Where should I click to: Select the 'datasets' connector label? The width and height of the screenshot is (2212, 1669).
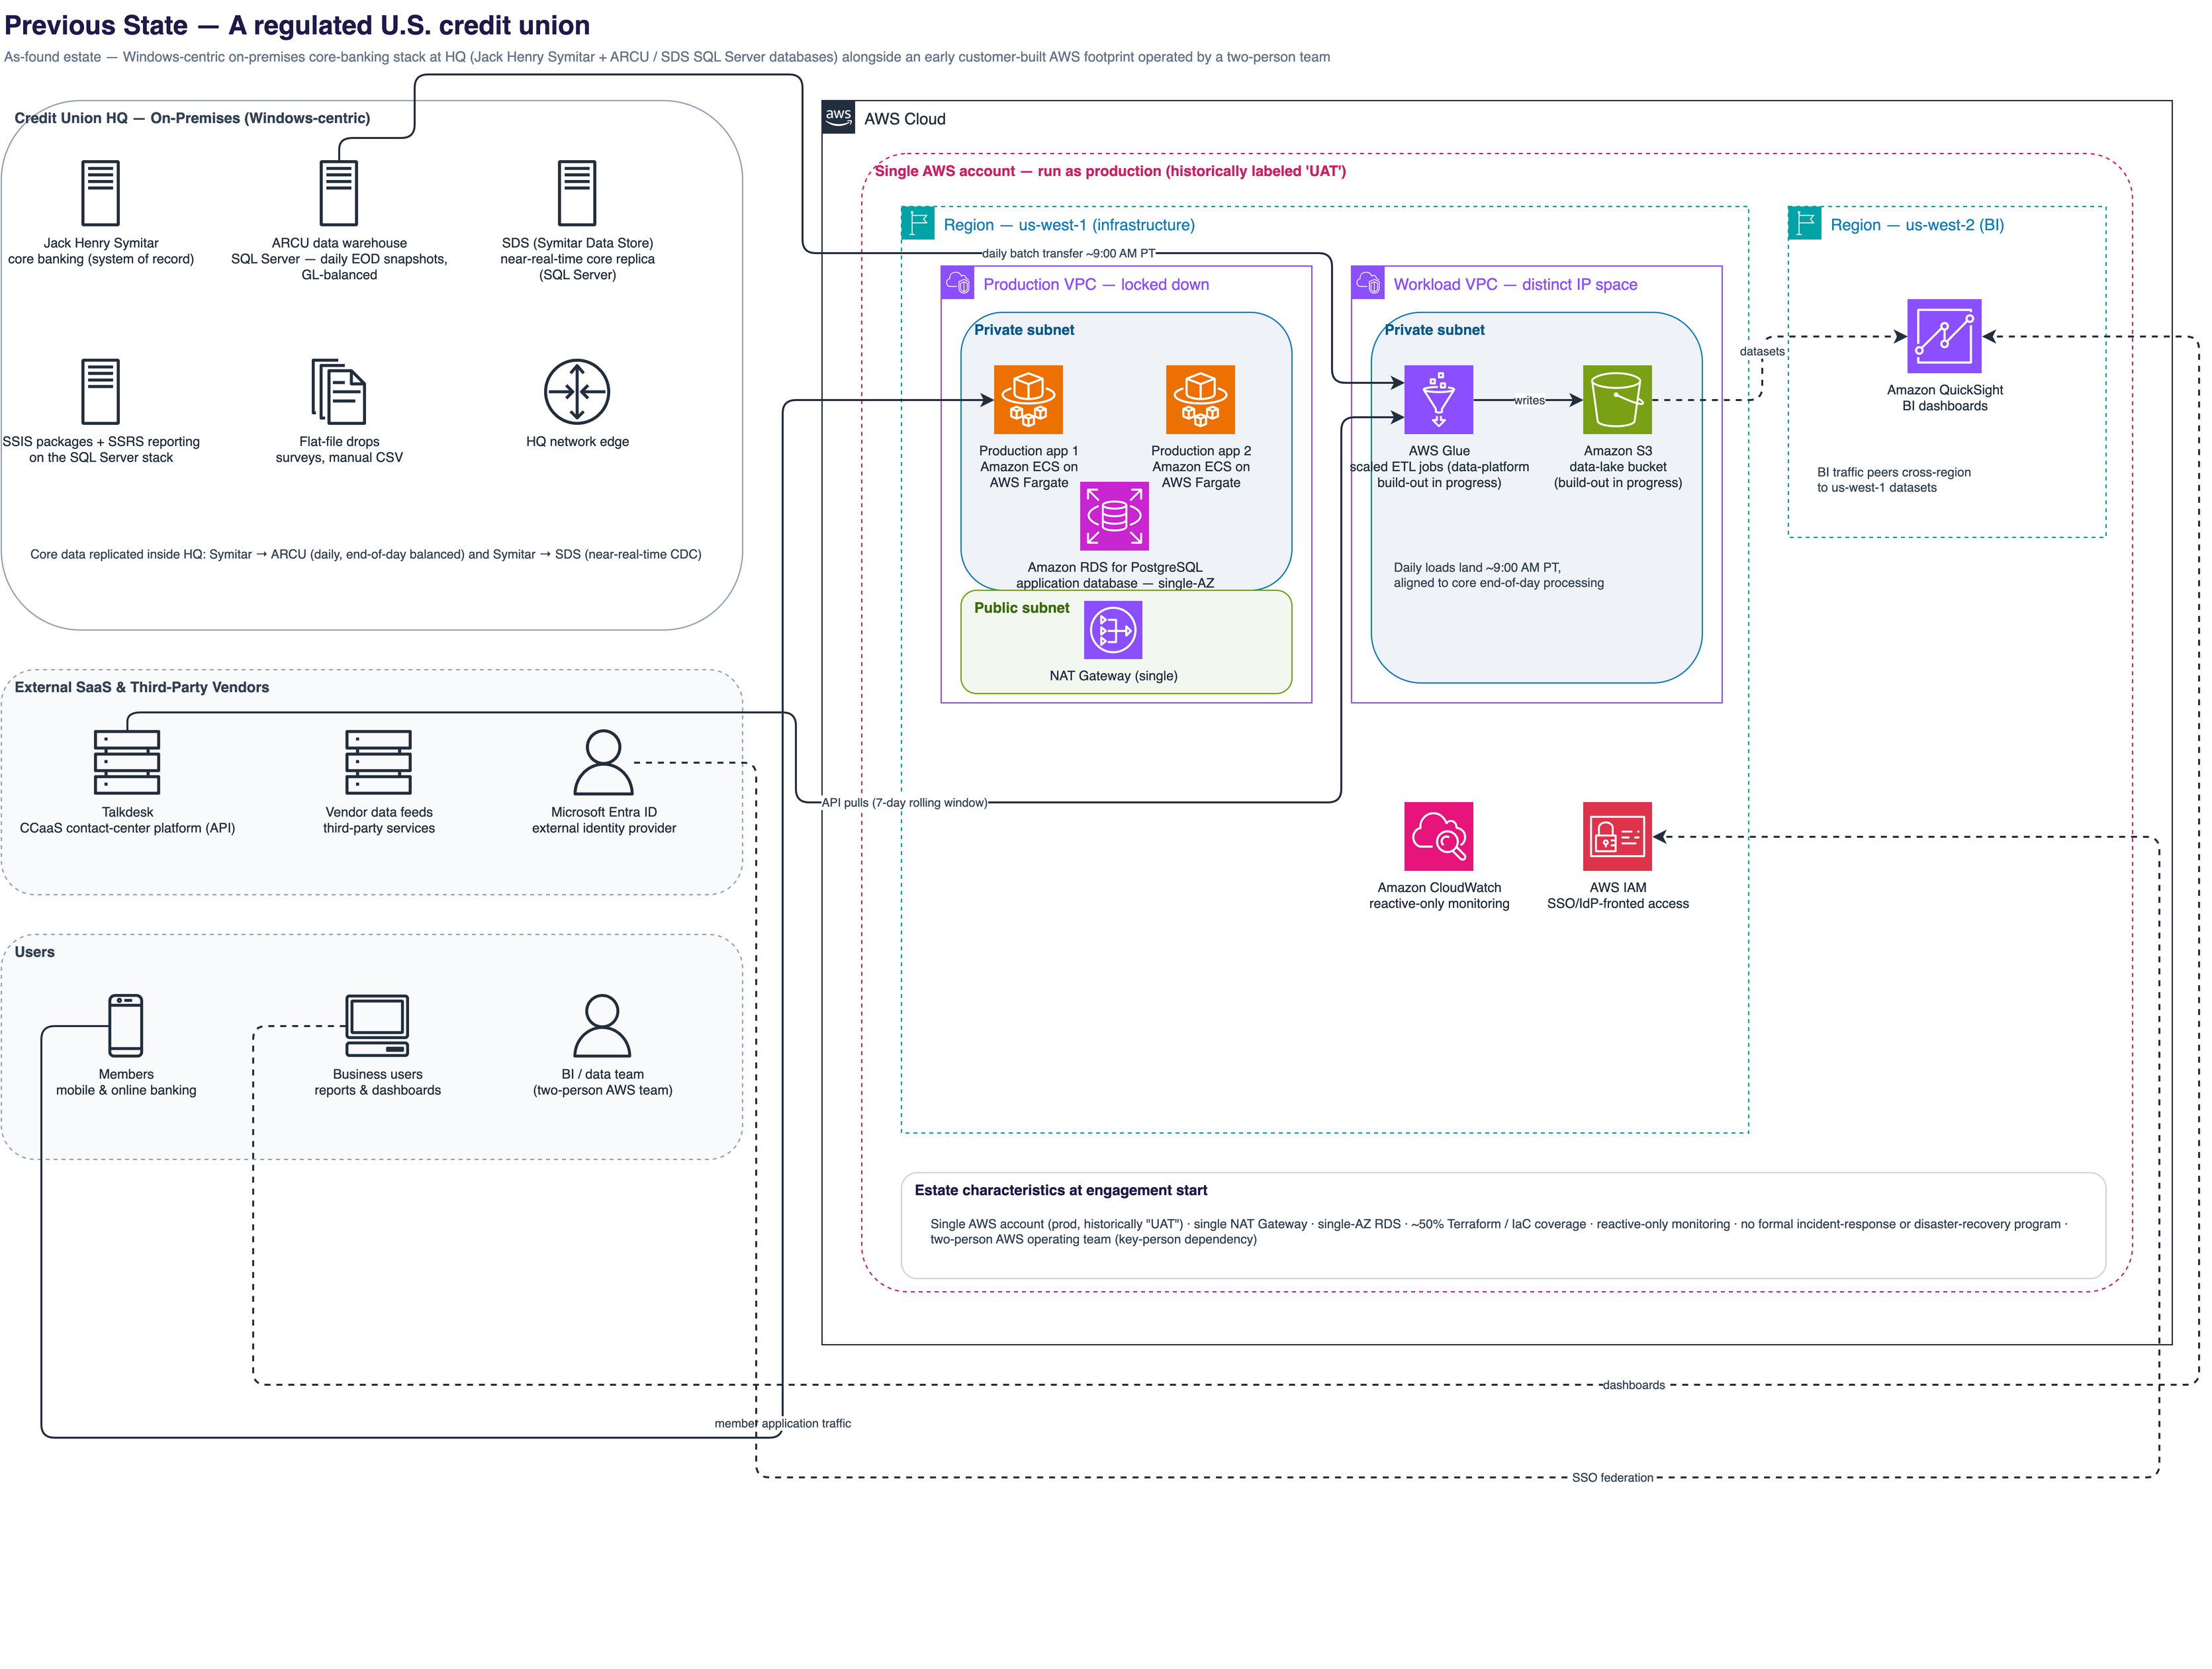click(1762, 352)
